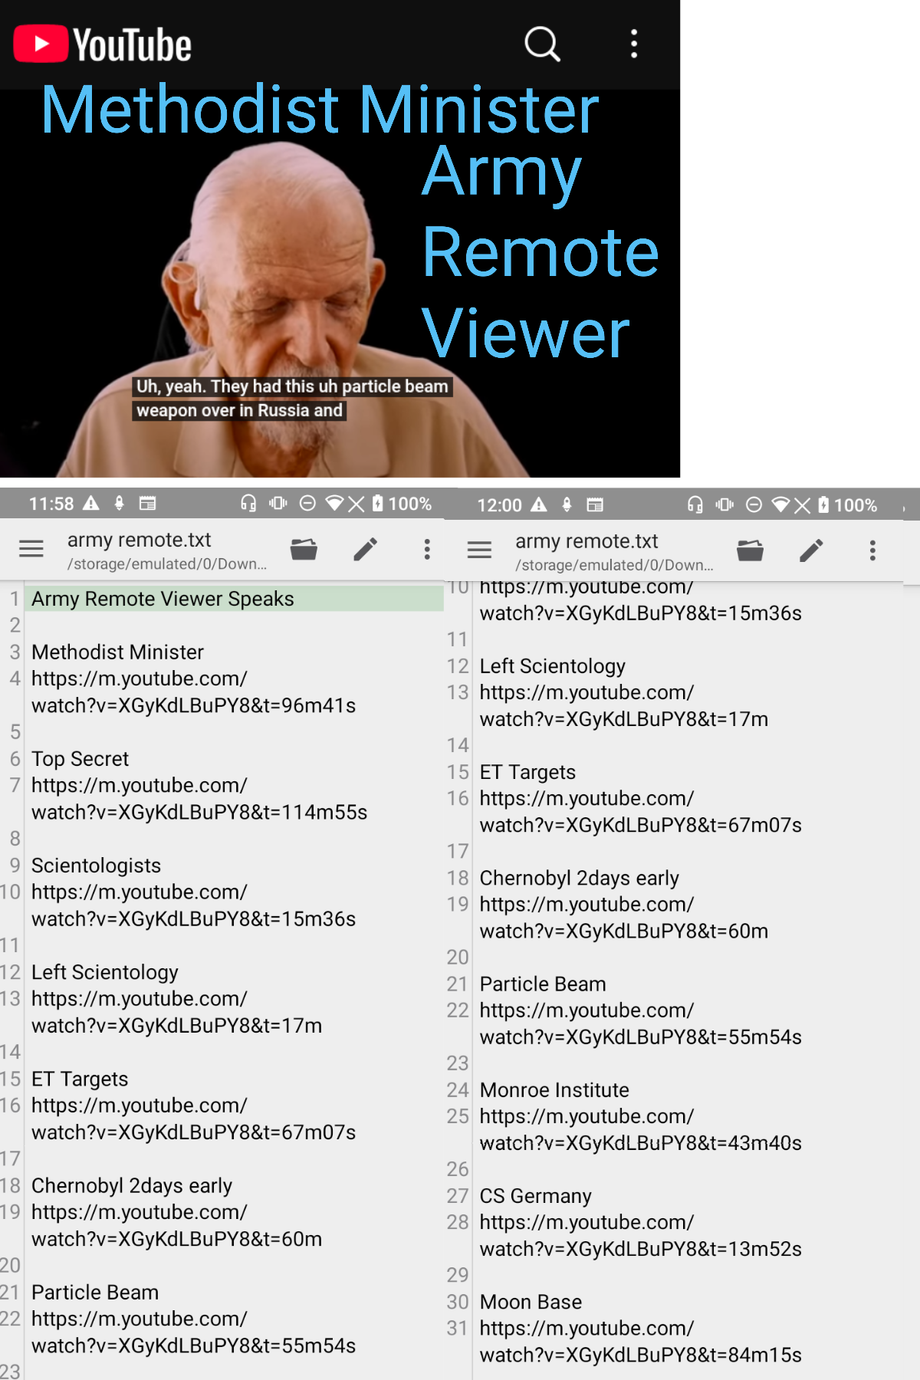Tap the YouTube search magnifier icon
The height and width of the screenshot is (1380, 920).
point(542,44)
